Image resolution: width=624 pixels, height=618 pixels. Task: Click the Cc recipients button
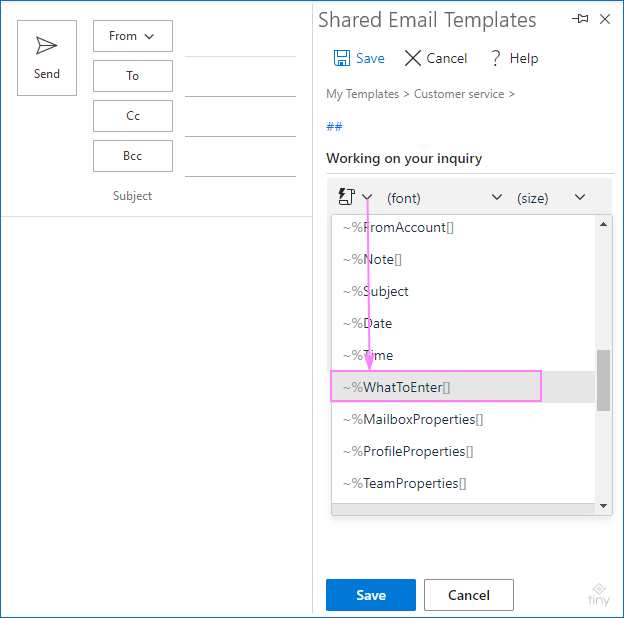pos(133,116)
